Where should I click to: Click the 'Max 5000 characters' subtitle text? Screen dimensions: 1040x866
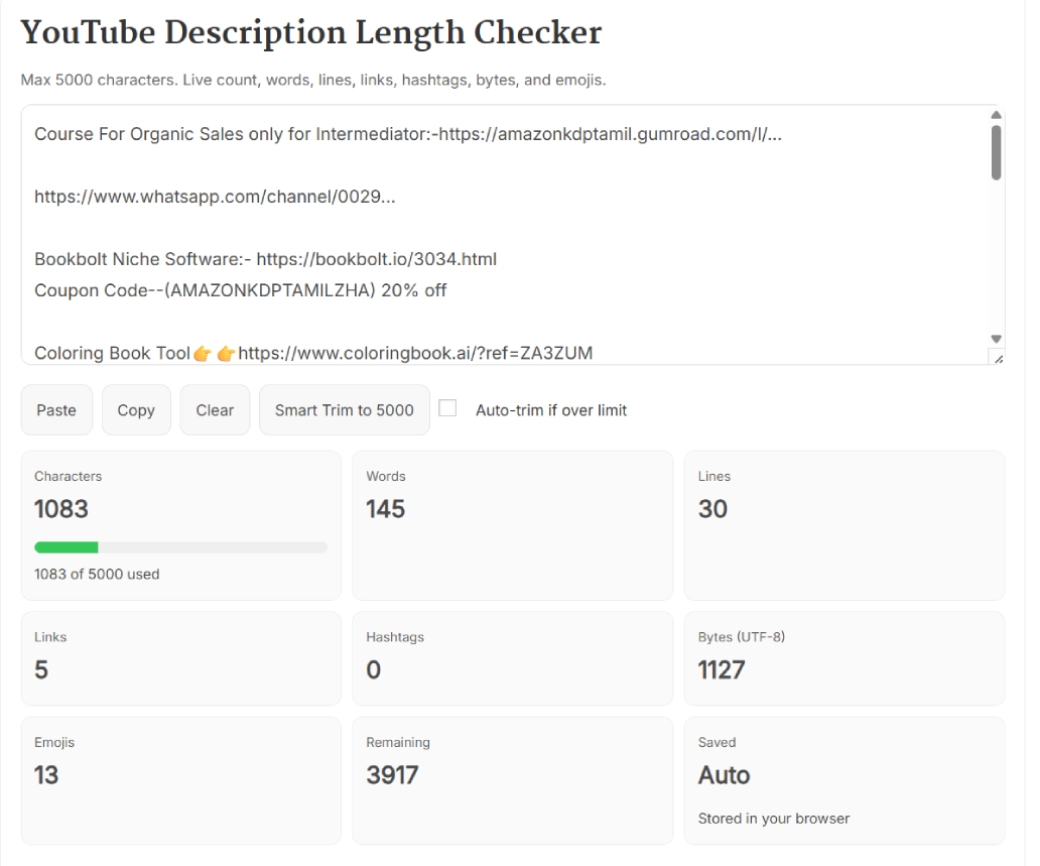click(313, 80)
